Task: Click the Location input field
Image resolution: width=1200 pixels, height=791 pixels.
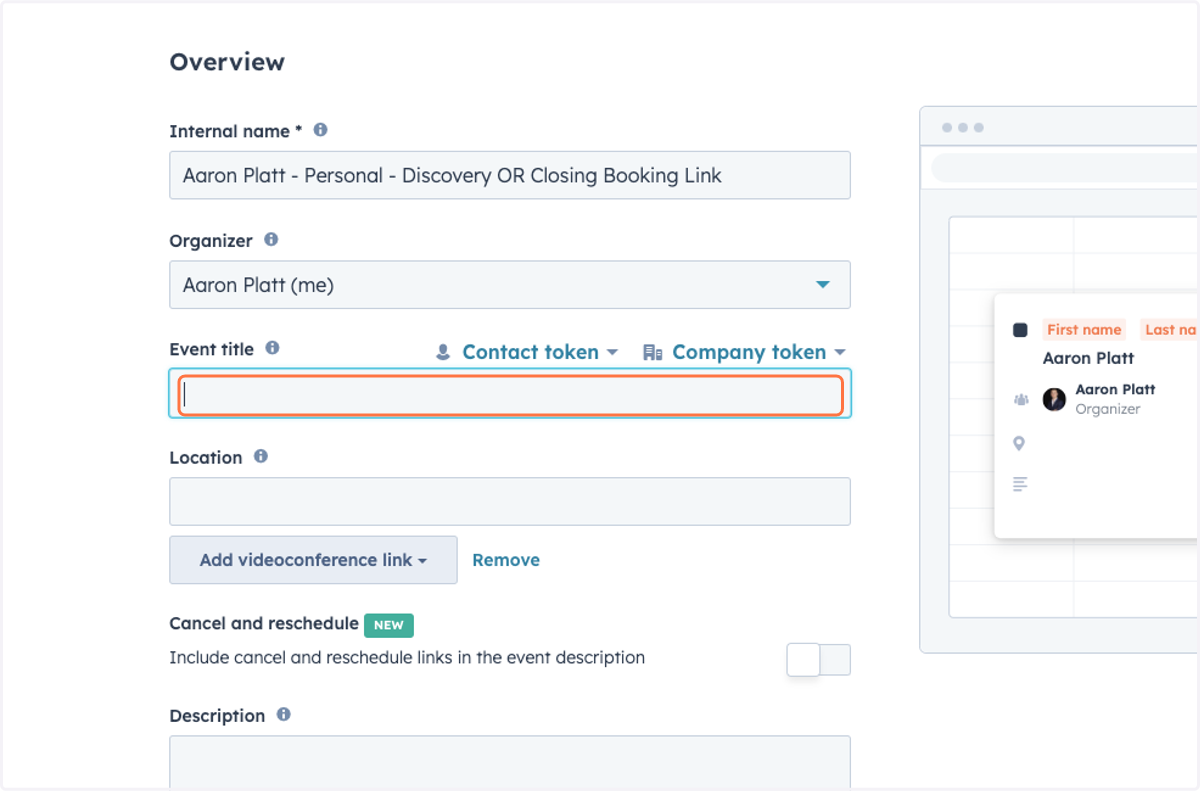Action: (510, 501)
